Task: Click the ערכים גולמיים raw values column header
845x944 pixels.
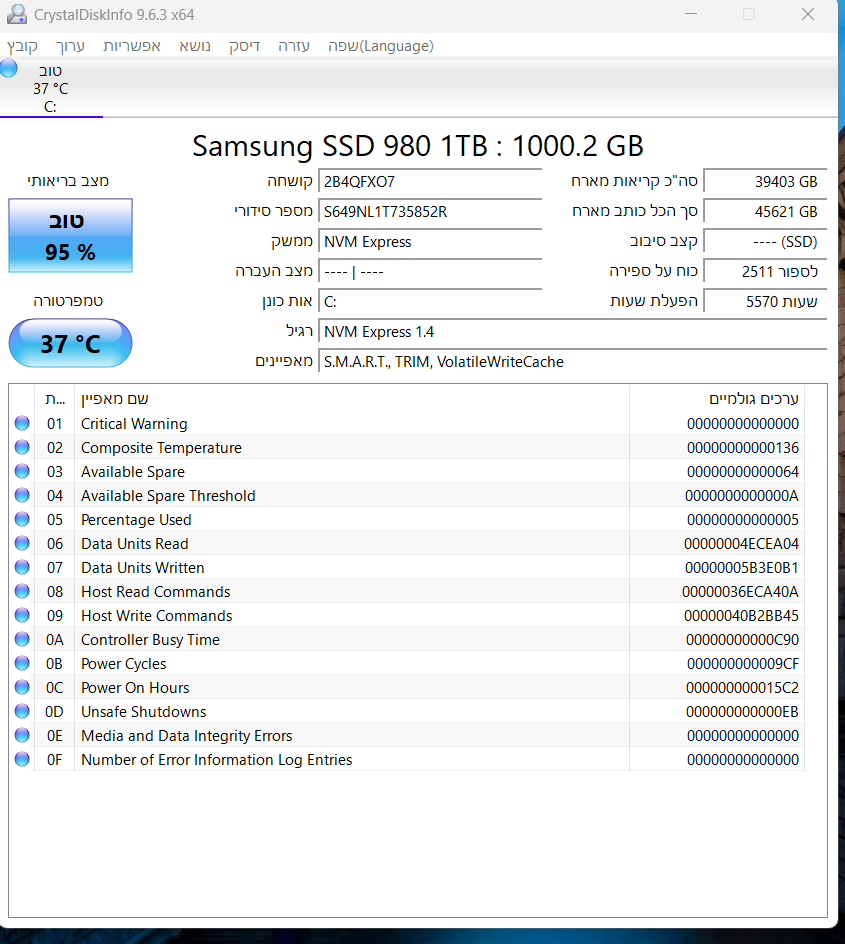Action: [x=717, y=399]
